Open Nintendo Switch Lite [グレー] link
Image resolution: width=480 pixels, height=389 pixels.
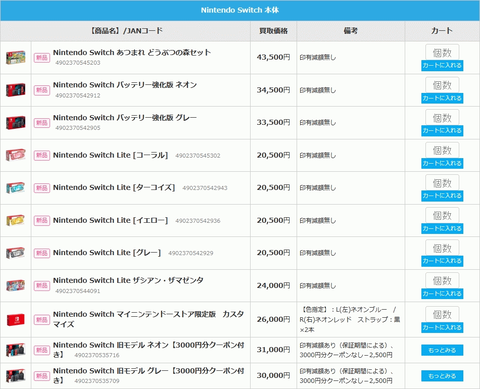click(107, 253)
